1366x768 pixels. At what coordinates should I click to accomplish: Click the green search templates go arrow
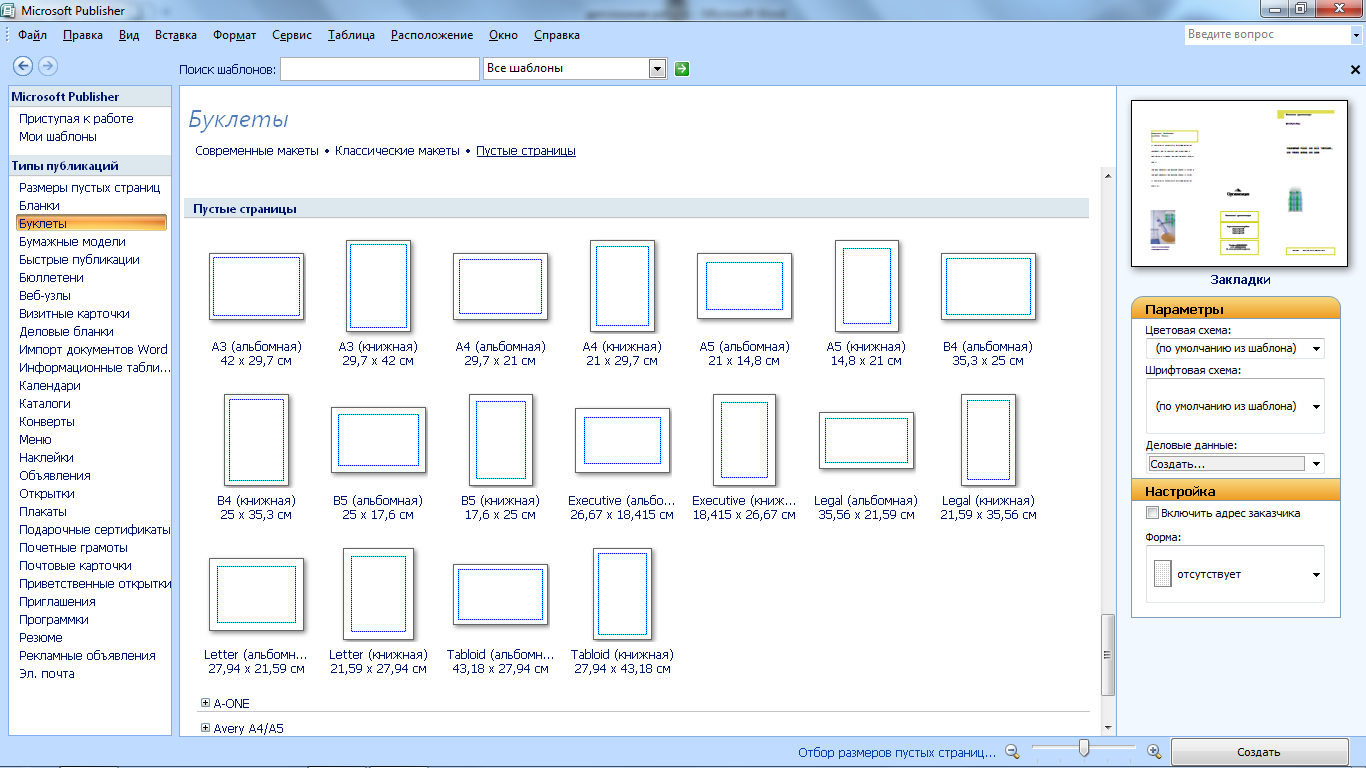pos(682,69)
